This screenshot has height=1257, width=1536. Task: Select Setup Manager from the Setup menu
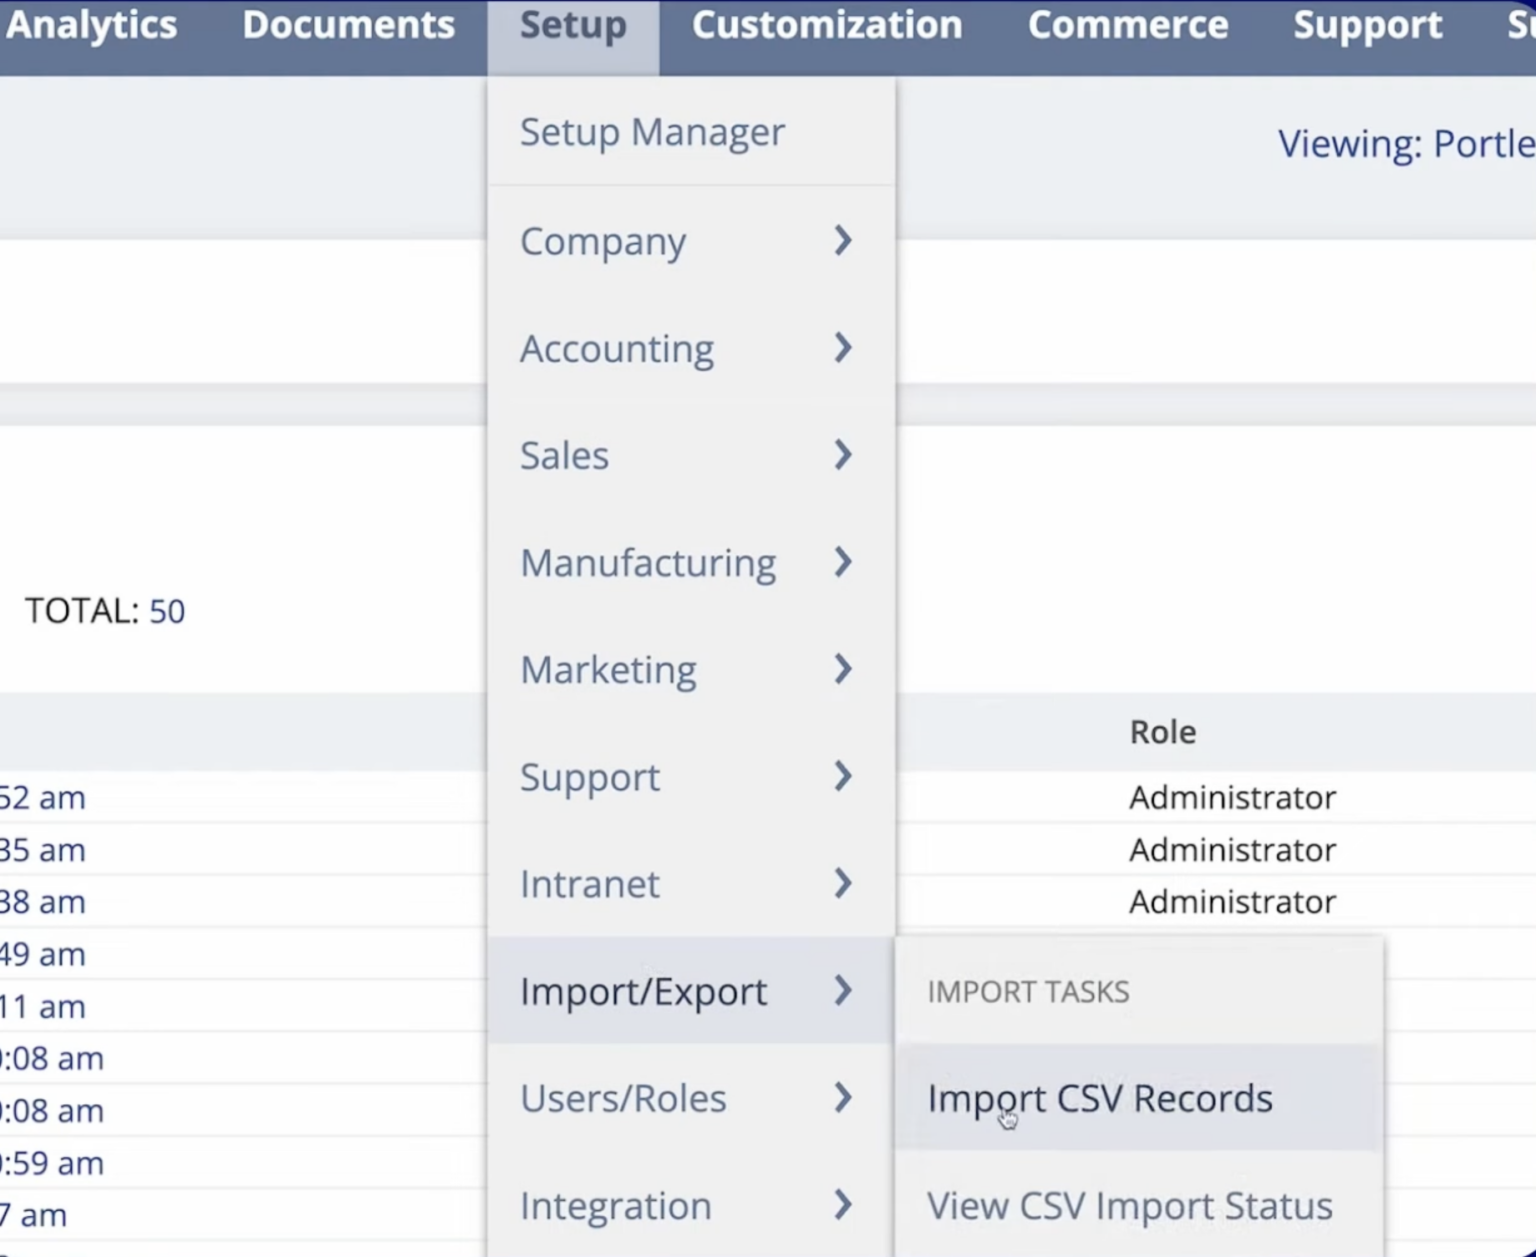tap(652, 132)
